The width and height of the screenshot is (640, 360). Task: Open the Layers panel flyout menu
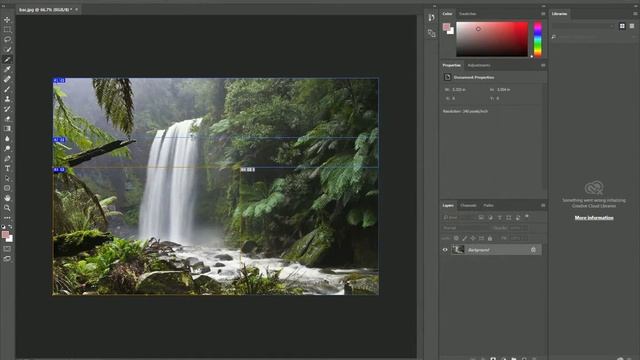543,206
